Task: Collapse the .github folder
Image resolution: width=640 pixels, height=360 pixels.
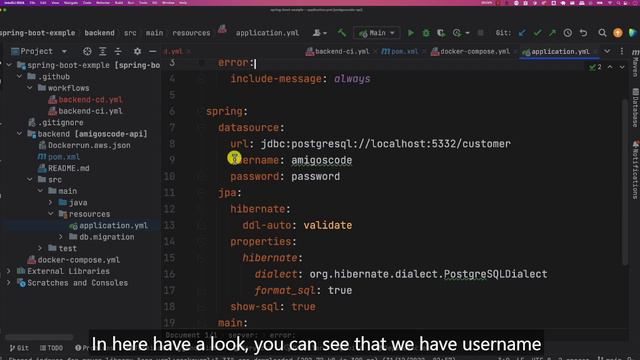Action: pos(20,77)
